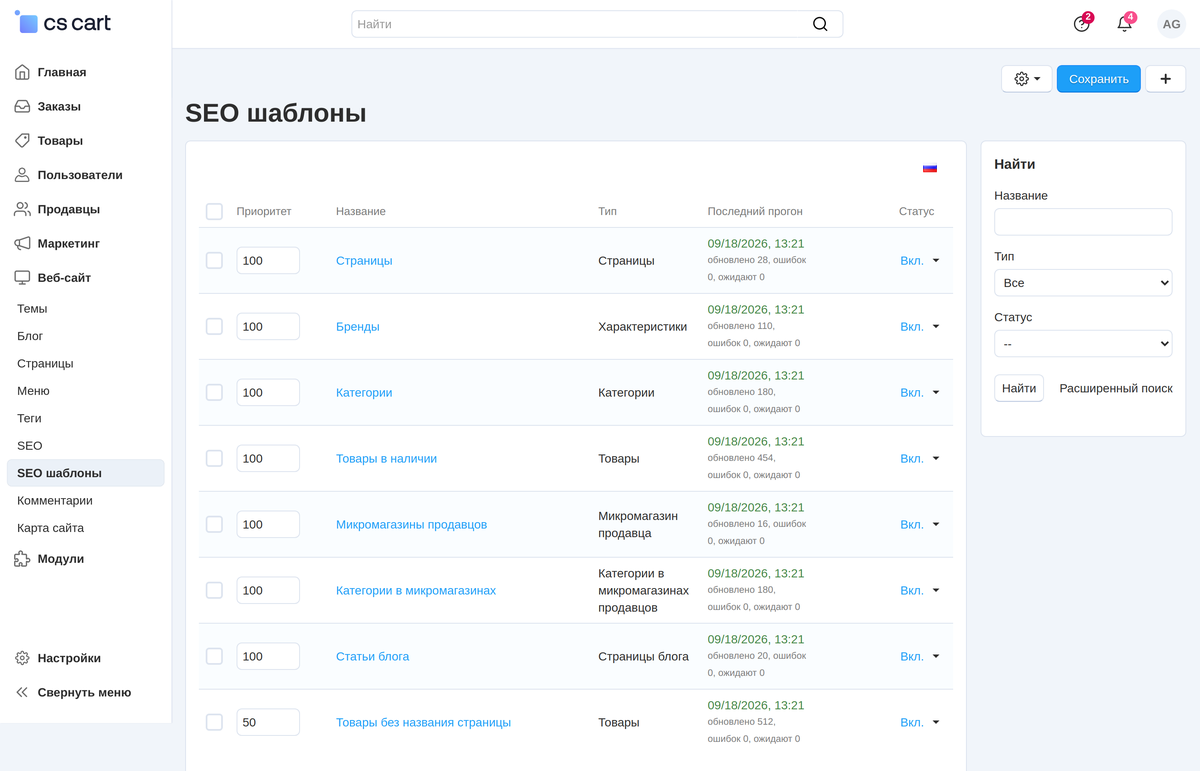Click the priority field showing 50
Image resolution: width=1200 pixels, height=771 pixels.
[x=268, y=722]
